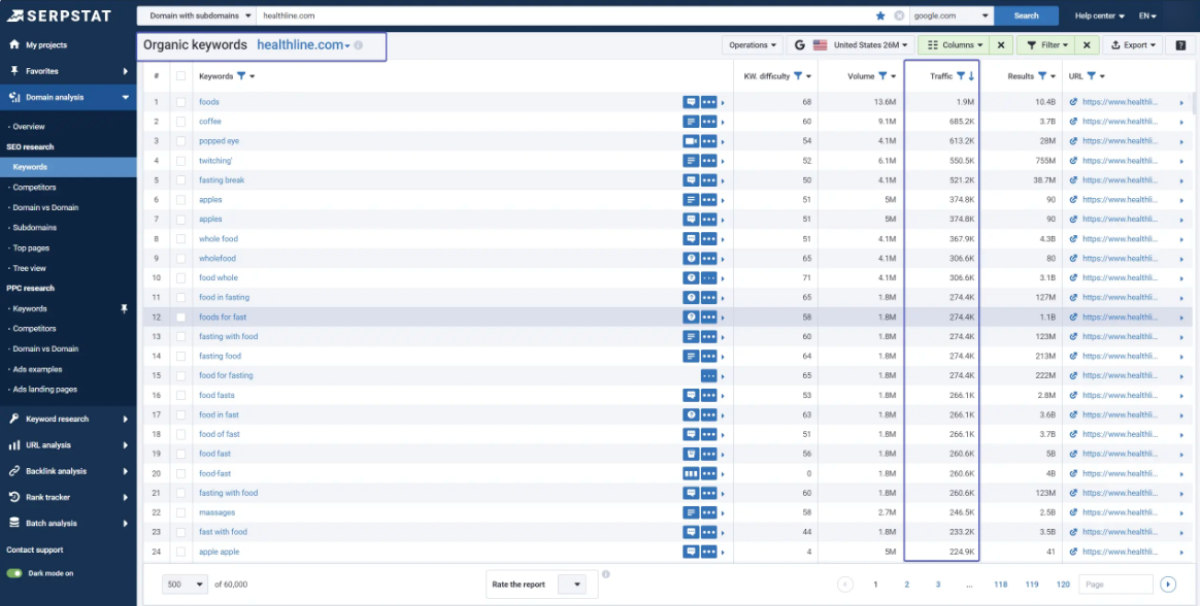This screenshot has width=1200, height=606.
Task: Click the Contact support link
Action: tap(35, 550)
